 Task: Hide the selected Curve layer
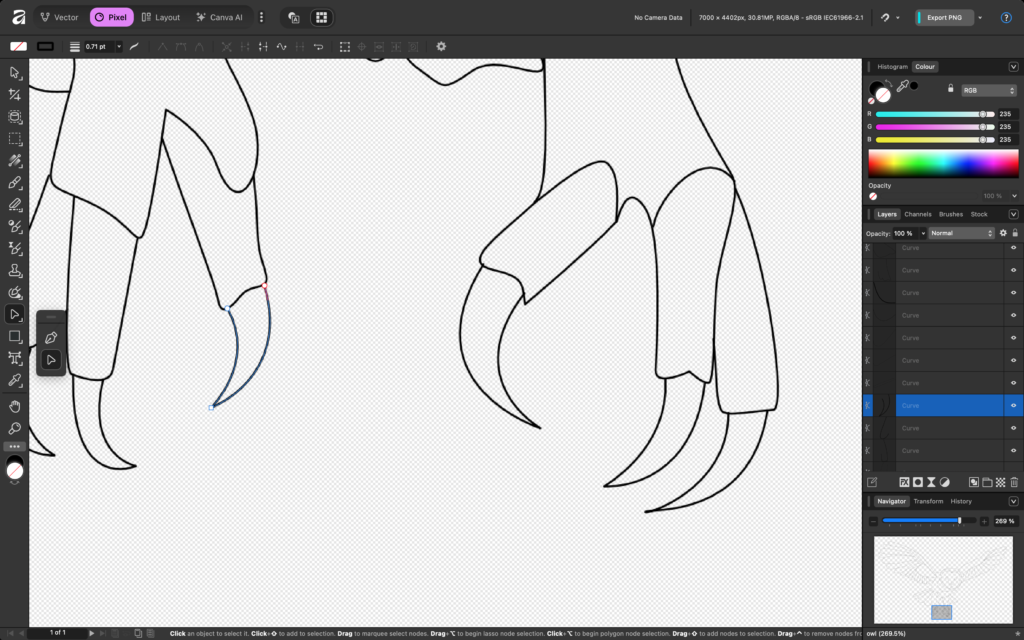(1013, 405)
